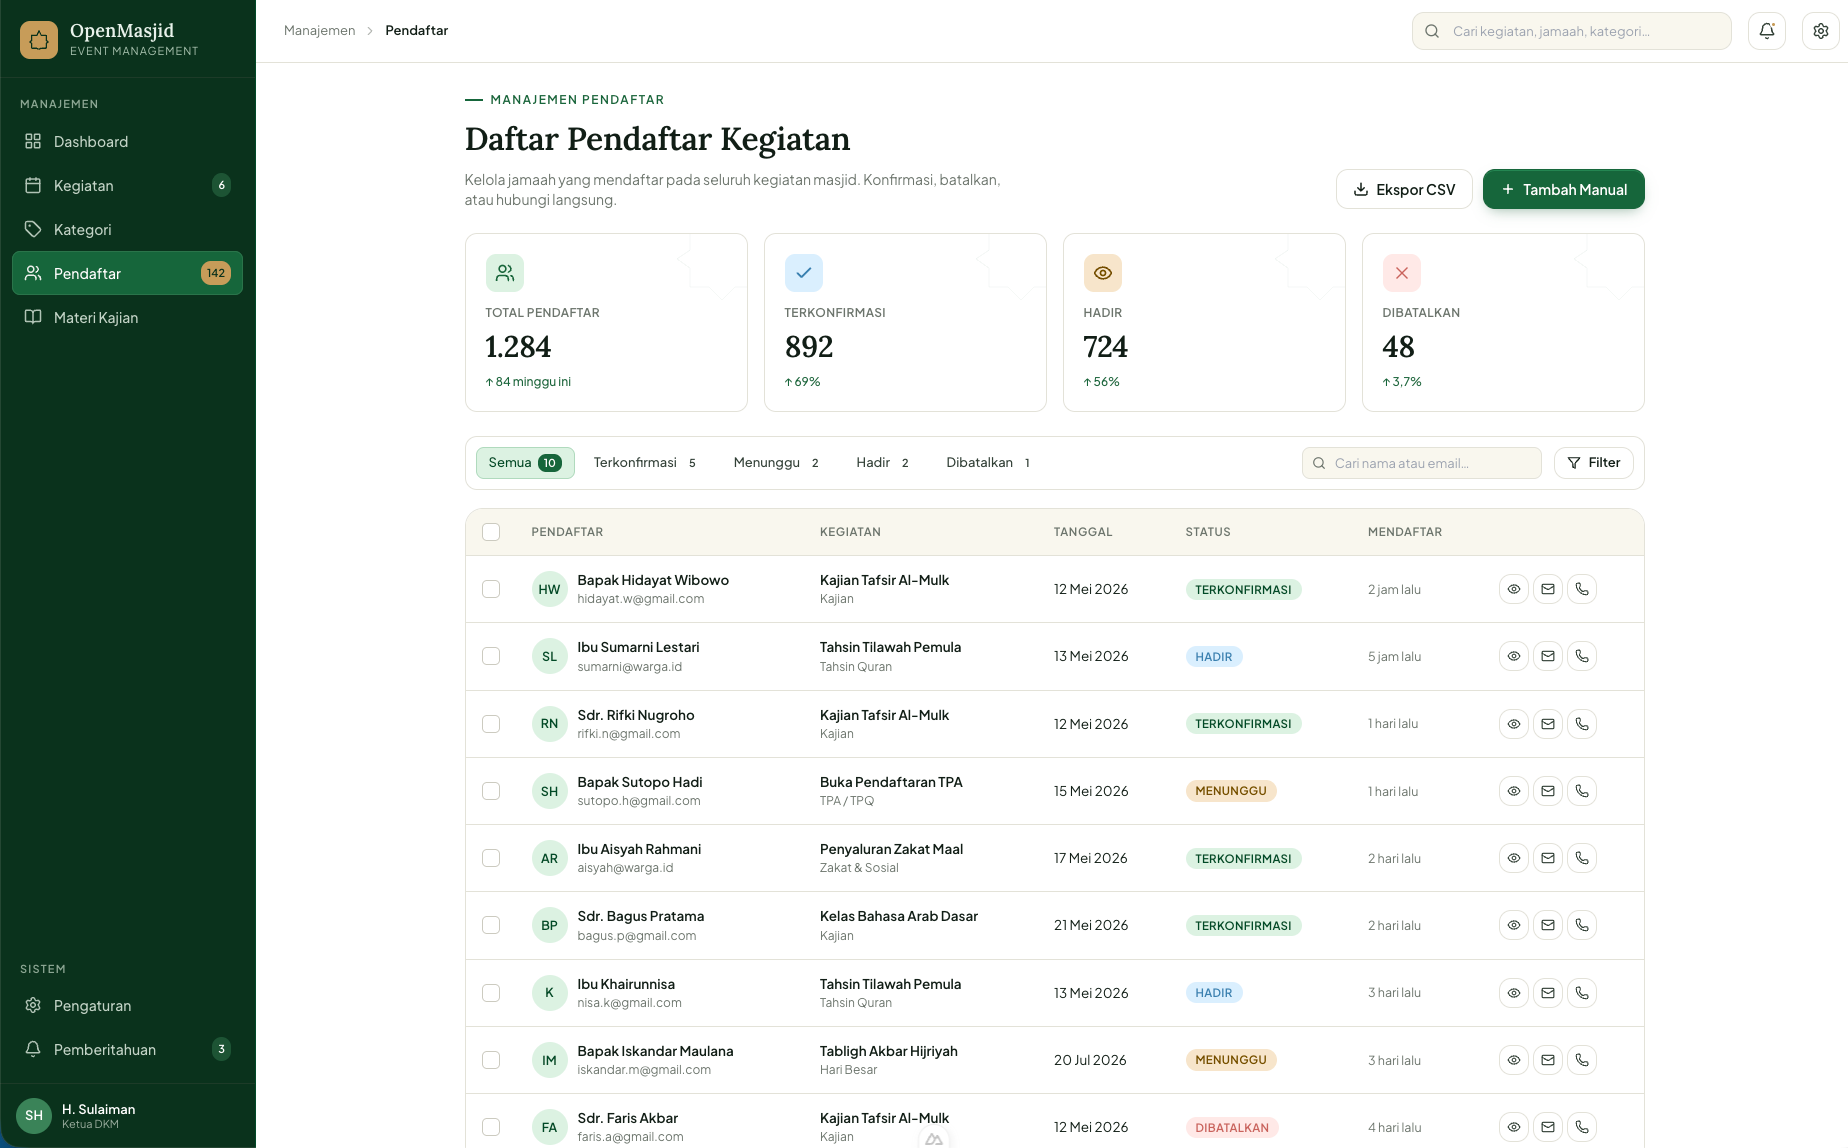1848x1148 pixels.
Task: Open Dashboard in the sidebar
Action: click(x=127, y=141)
